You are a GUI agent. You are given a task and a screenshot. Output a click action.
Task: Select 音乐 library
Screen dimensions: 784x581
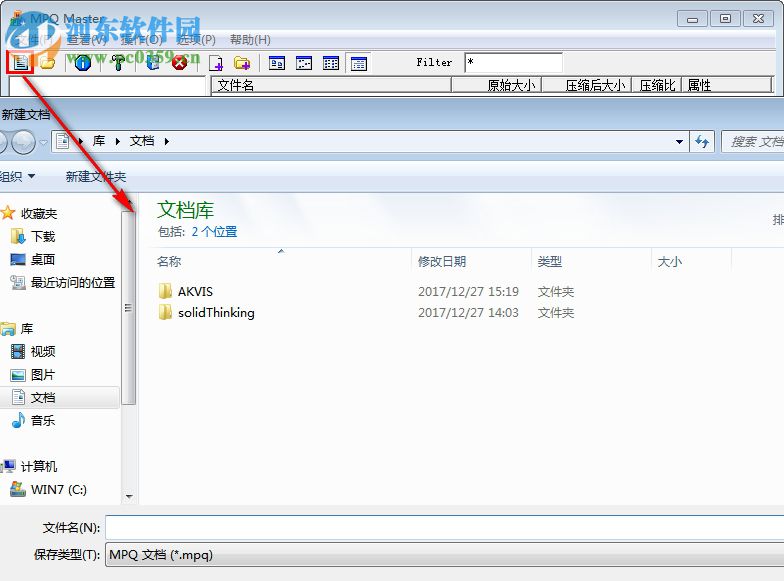click(42, 420)
